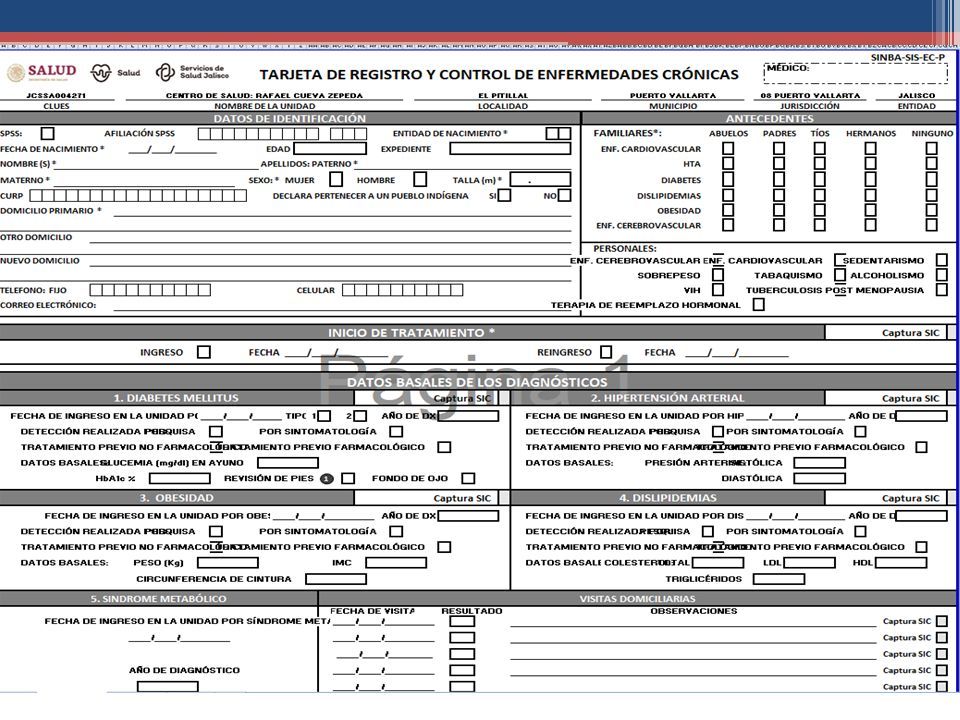Click the VISITAS DOMICILIARIAS header
This screenshot has height=720, width=960.
pyautogui.click(x=637, y=598)
